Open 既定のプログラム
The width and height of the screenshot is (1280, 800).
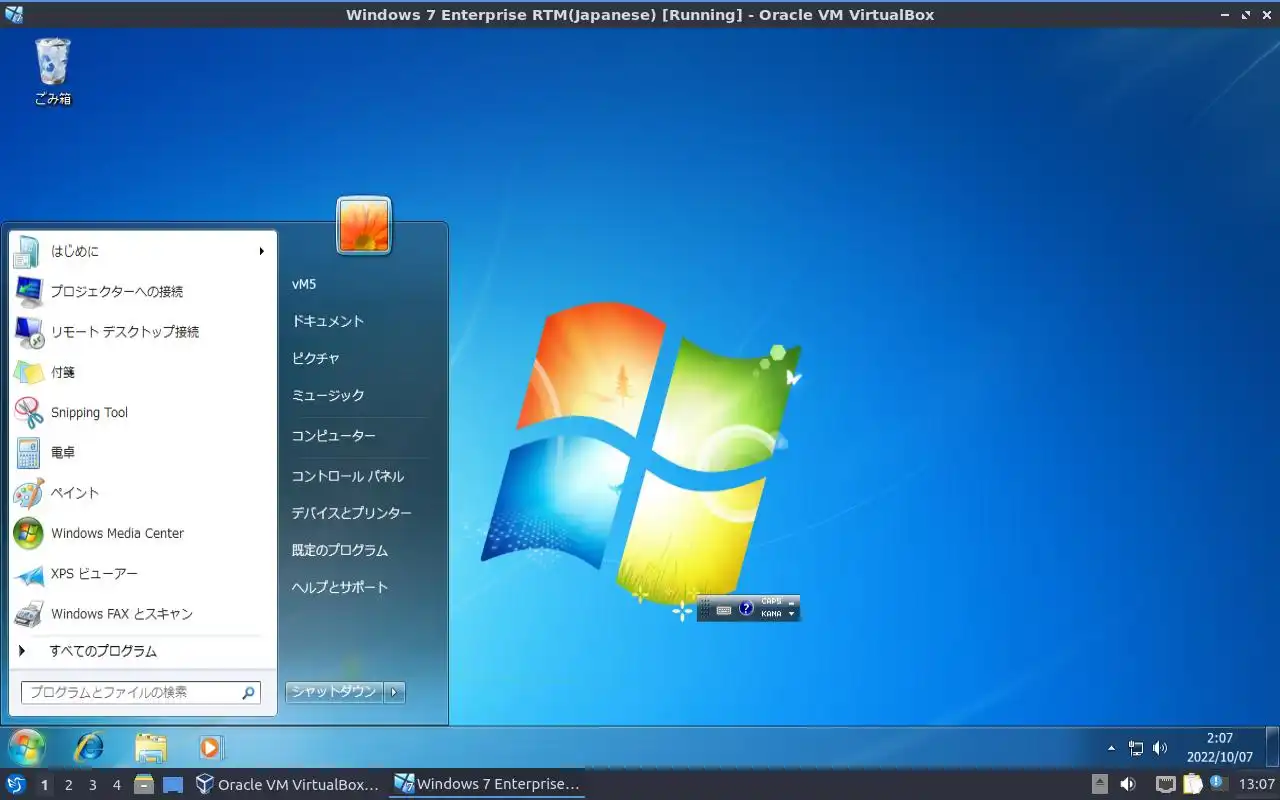tap(340, 550)
